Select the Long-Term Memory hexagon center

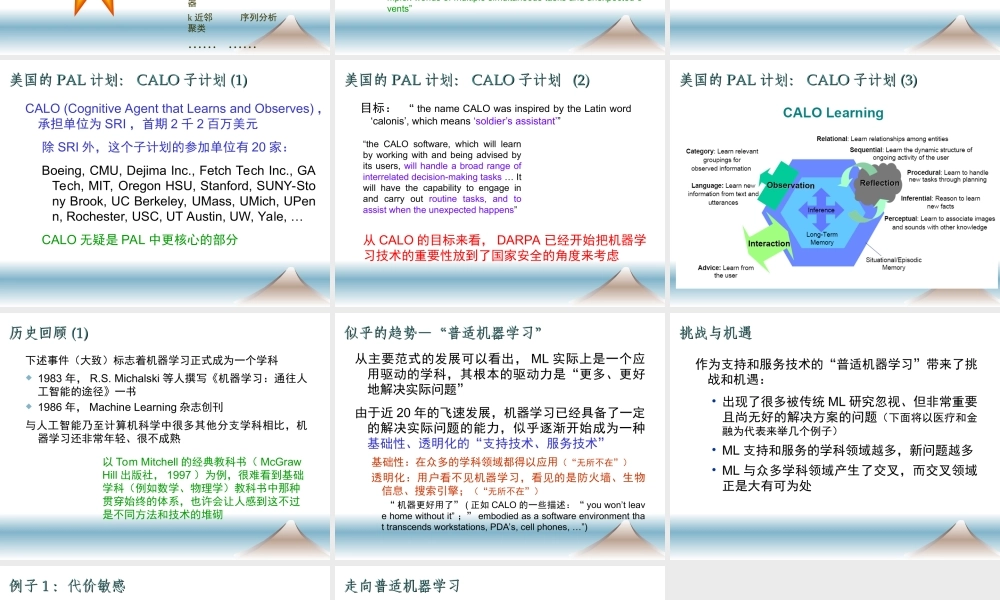(822, 237)
